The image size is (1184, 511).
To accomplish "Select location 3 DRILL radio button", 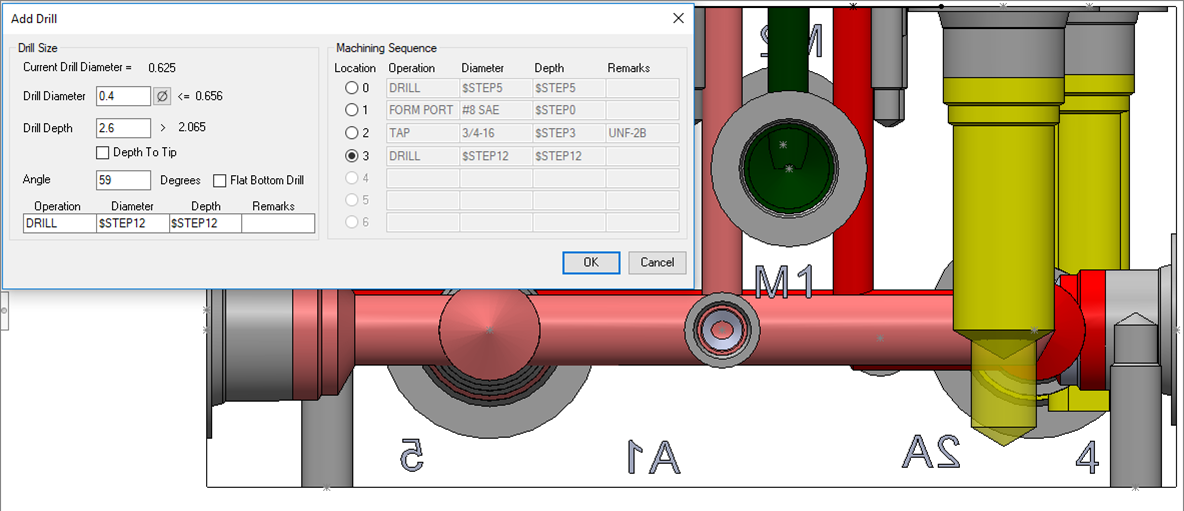I will click(x=351, y=156).
